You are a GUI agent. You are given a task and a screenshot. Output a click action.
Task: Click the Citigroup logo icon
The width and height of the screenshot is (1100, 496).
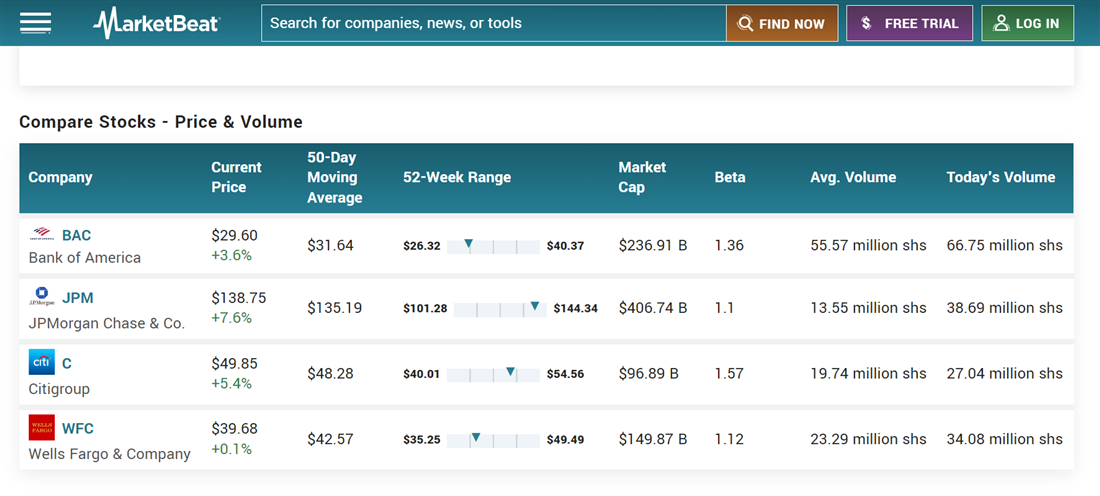[42, 362]
